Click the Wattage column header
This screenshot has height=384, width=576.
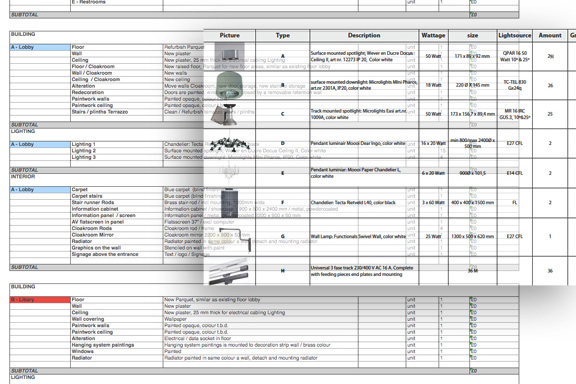click(433, 35)
